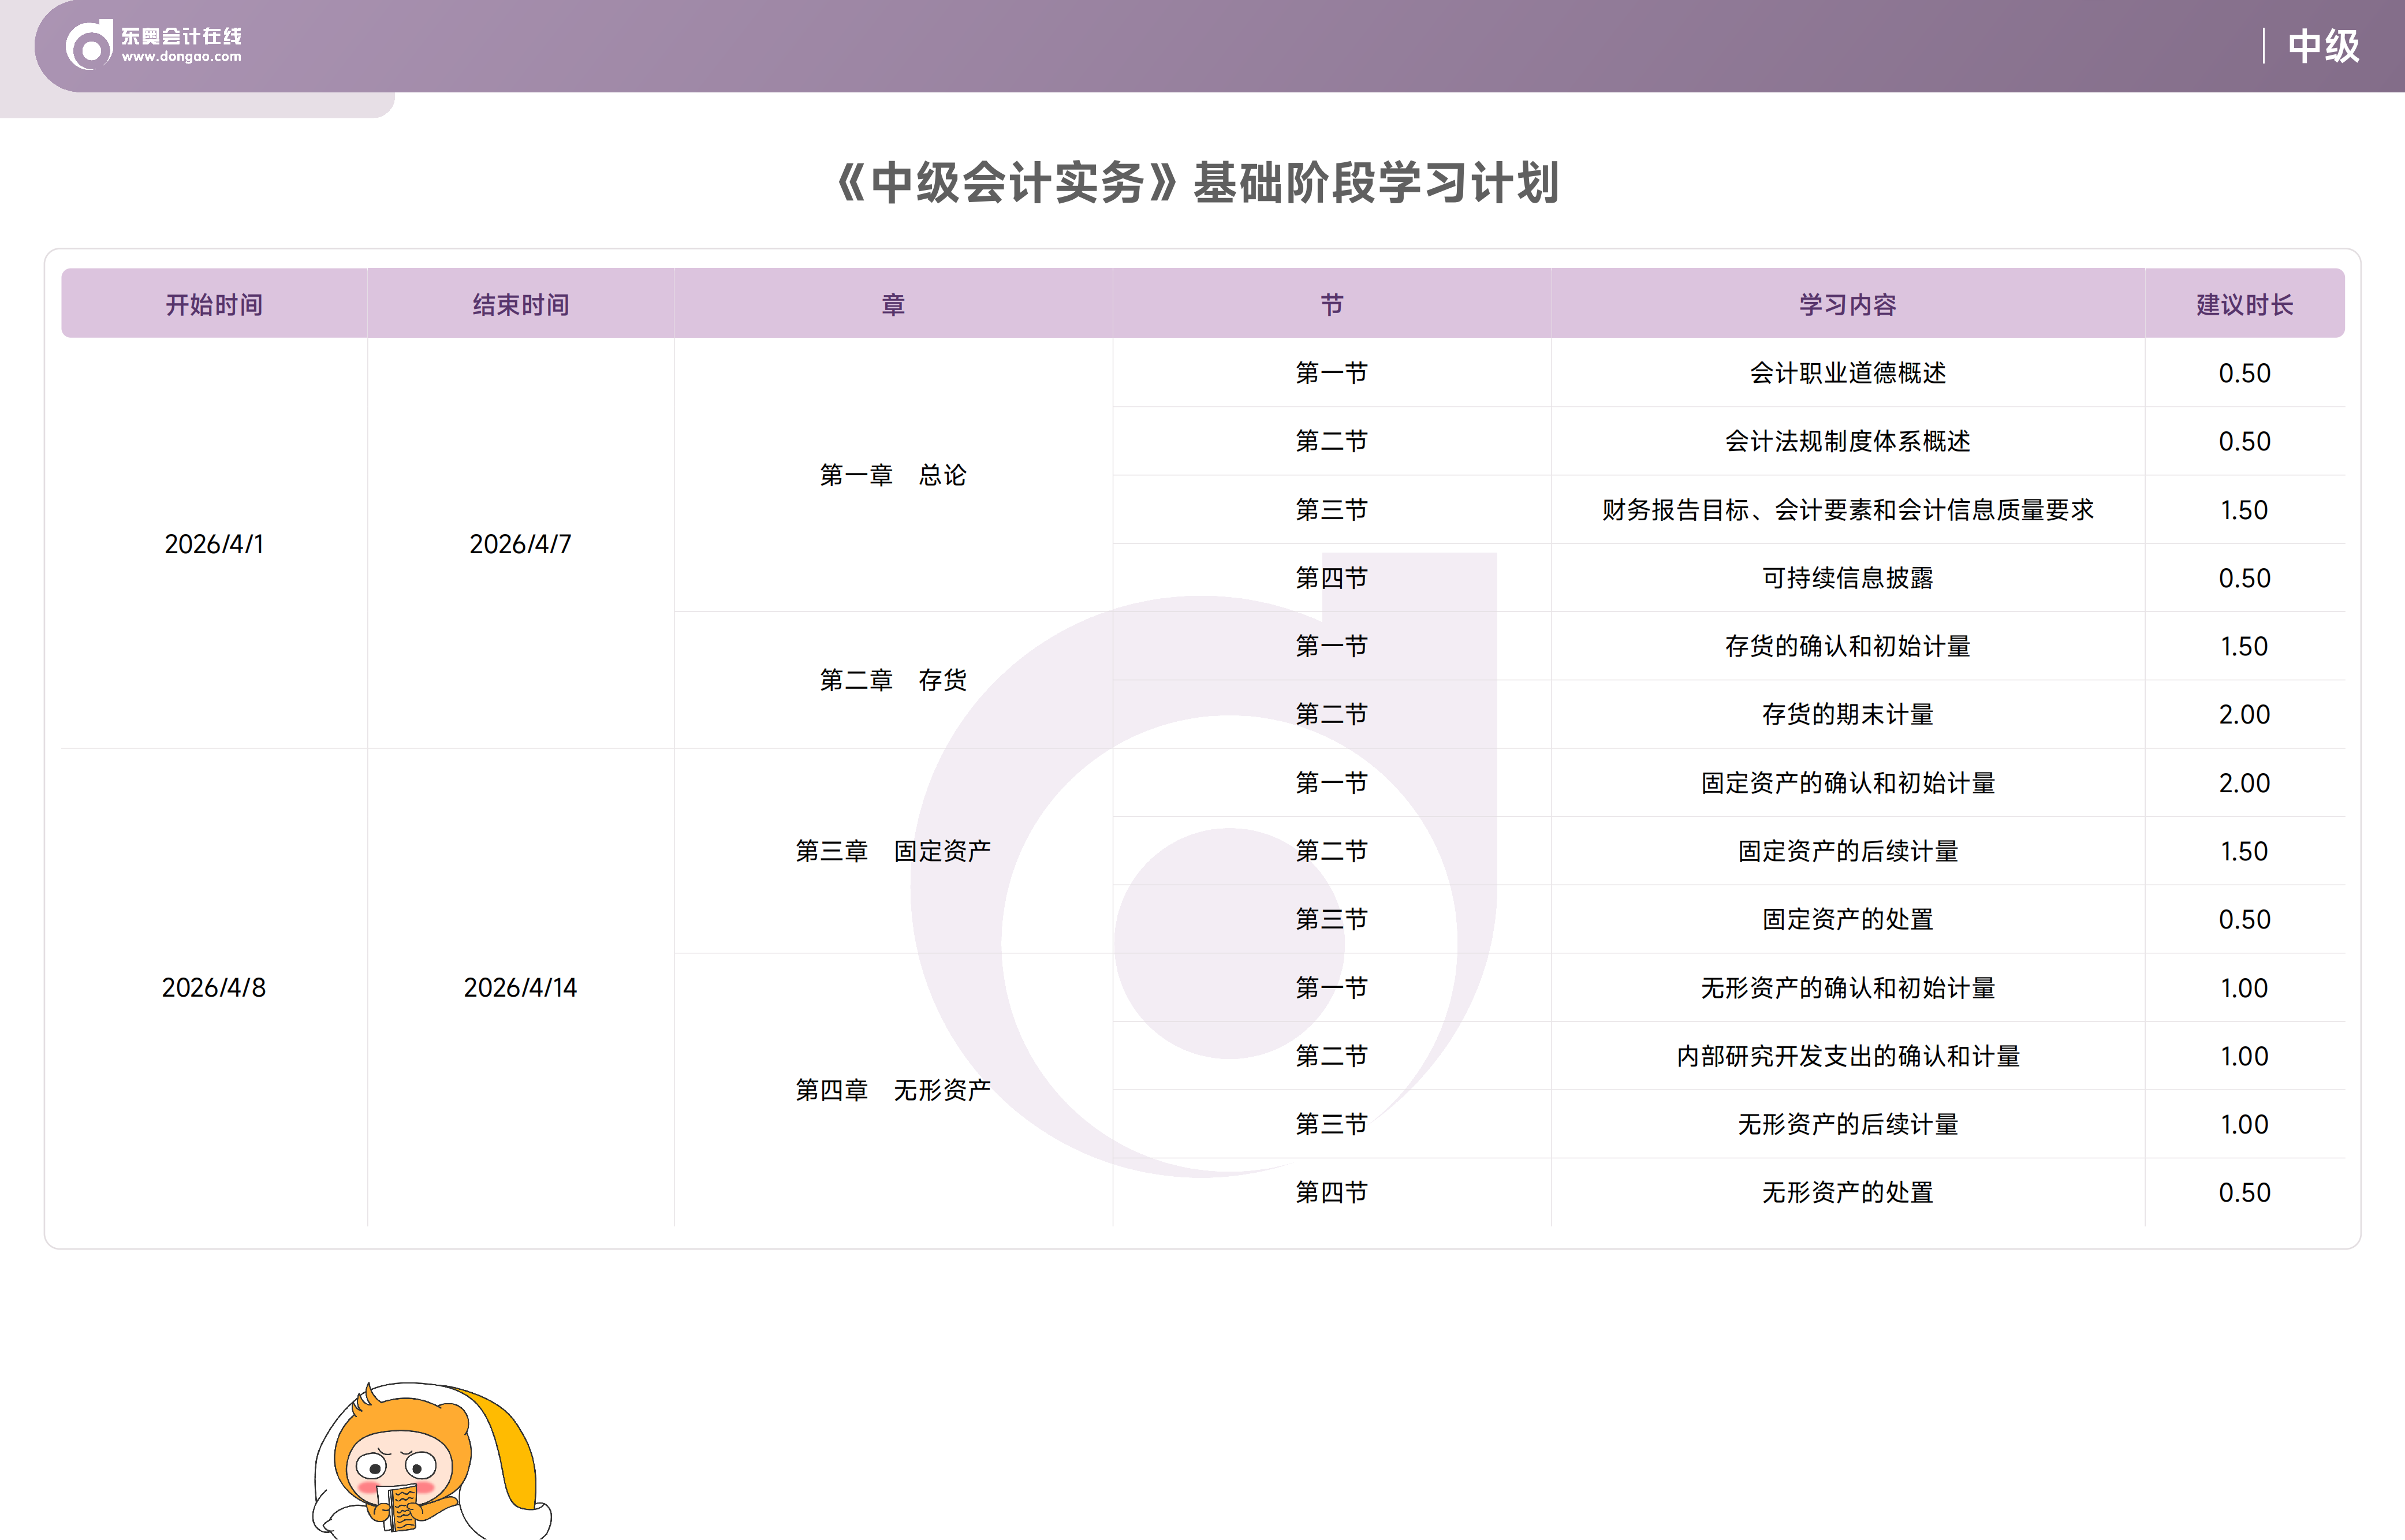2405x1540 pixels.
Task: Select 会计职业道德概述 study content
Action: (x=1847, y=373)
